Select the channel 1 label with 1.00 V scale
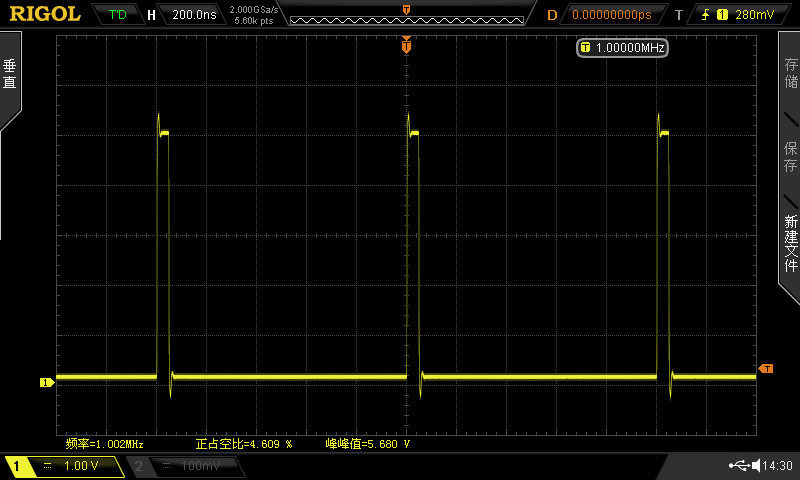 pyautogui.click(x=64, y=466)
